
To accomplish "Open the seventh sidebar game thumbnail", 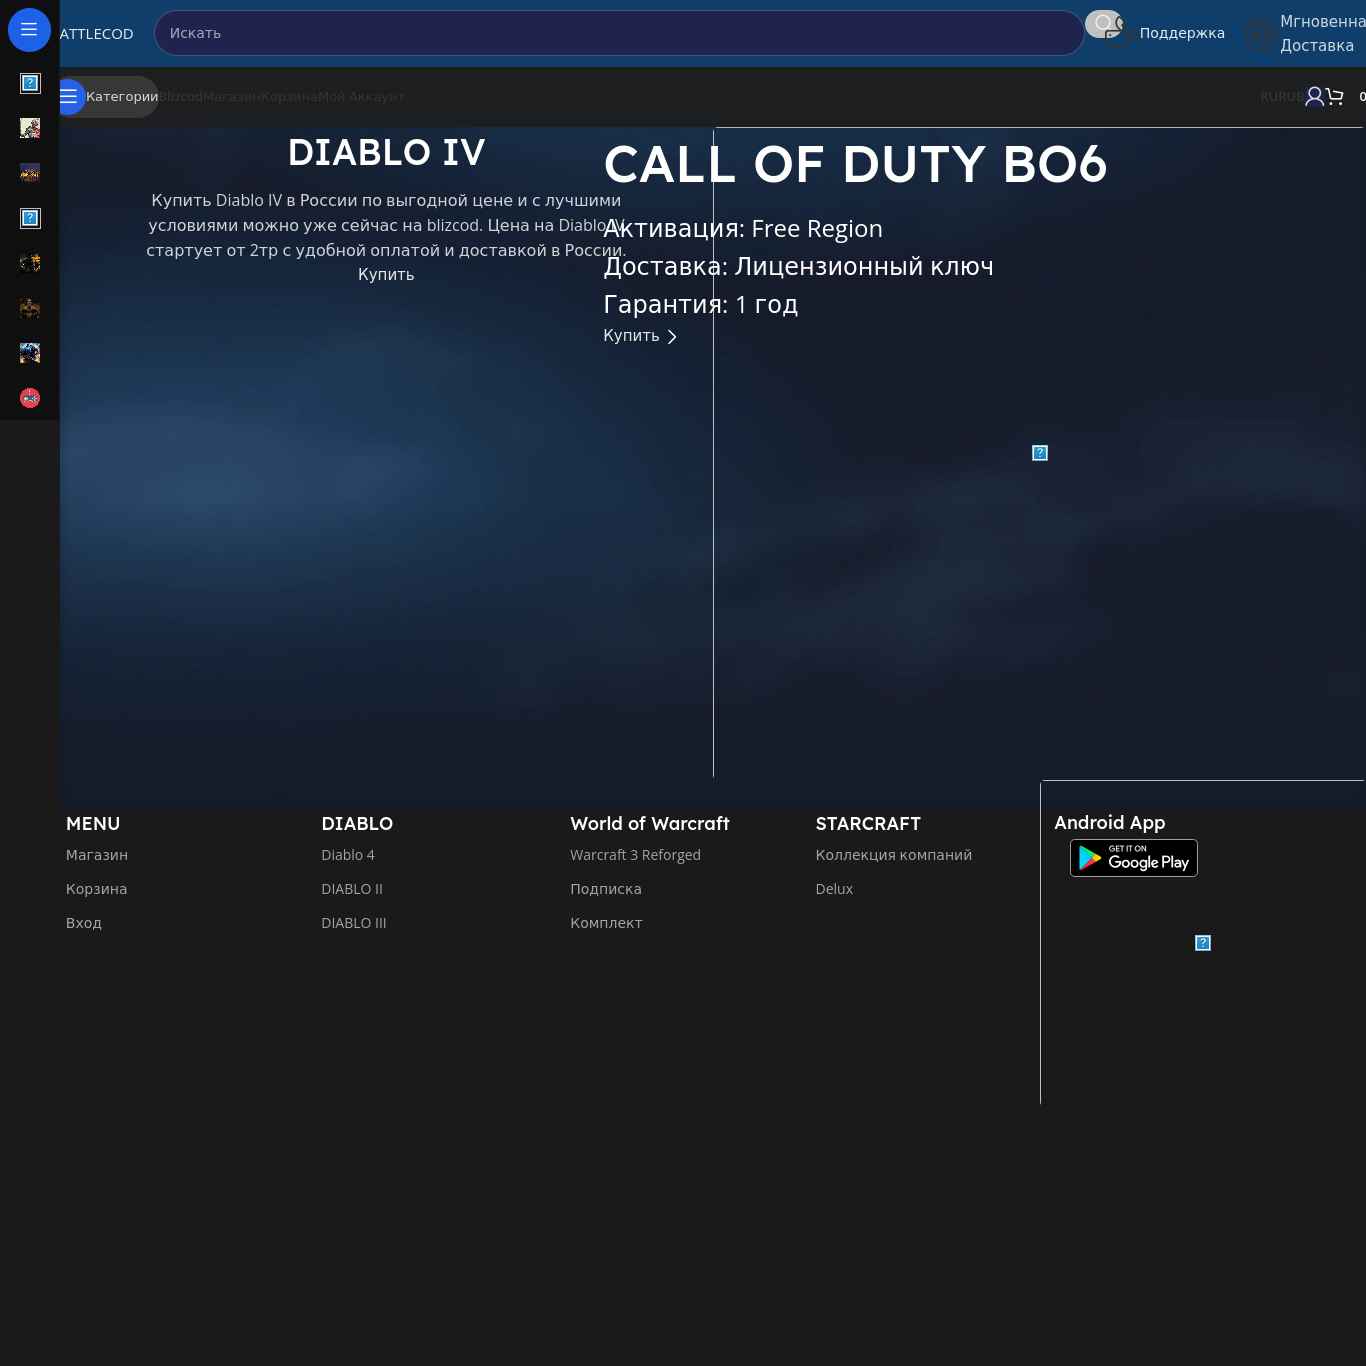I will click(x=30, y=353).
